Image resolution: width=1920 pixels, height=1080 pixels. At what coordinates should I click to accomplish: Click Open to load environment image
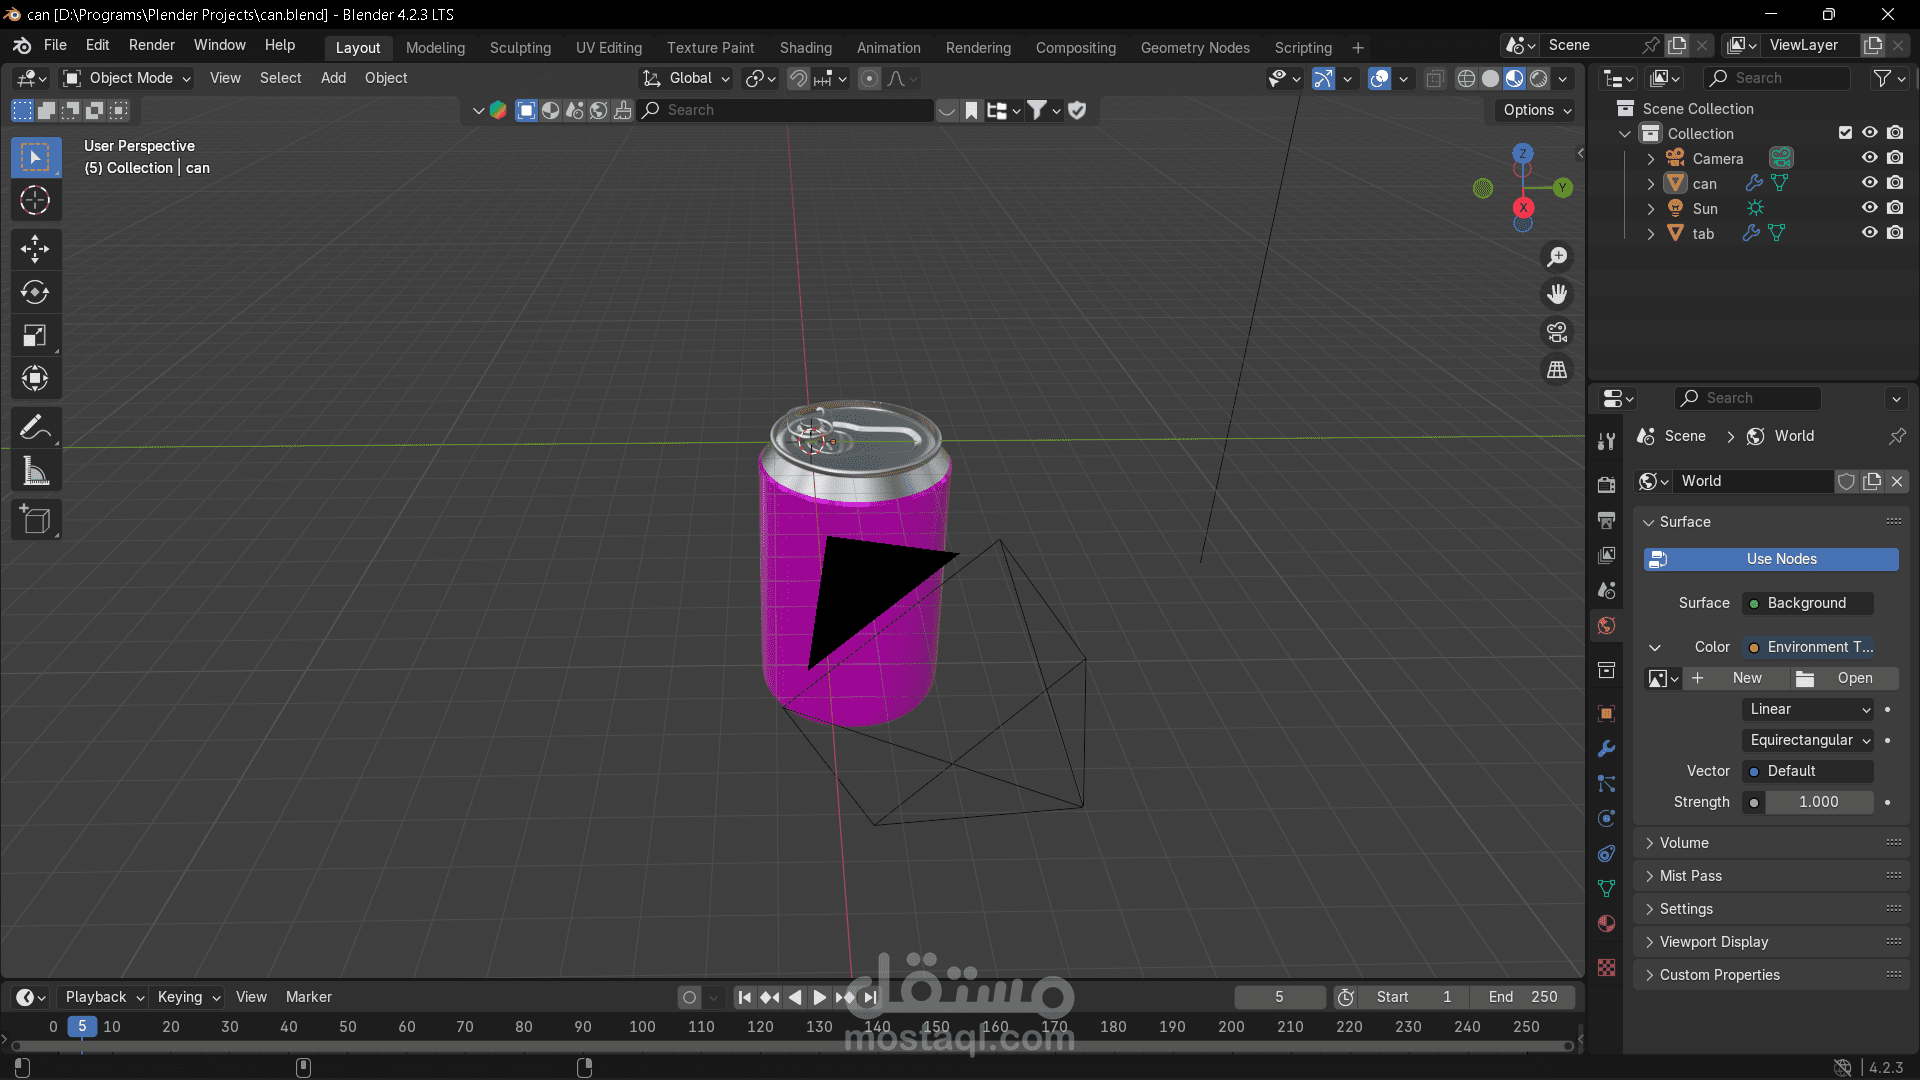click(1844, 678)
